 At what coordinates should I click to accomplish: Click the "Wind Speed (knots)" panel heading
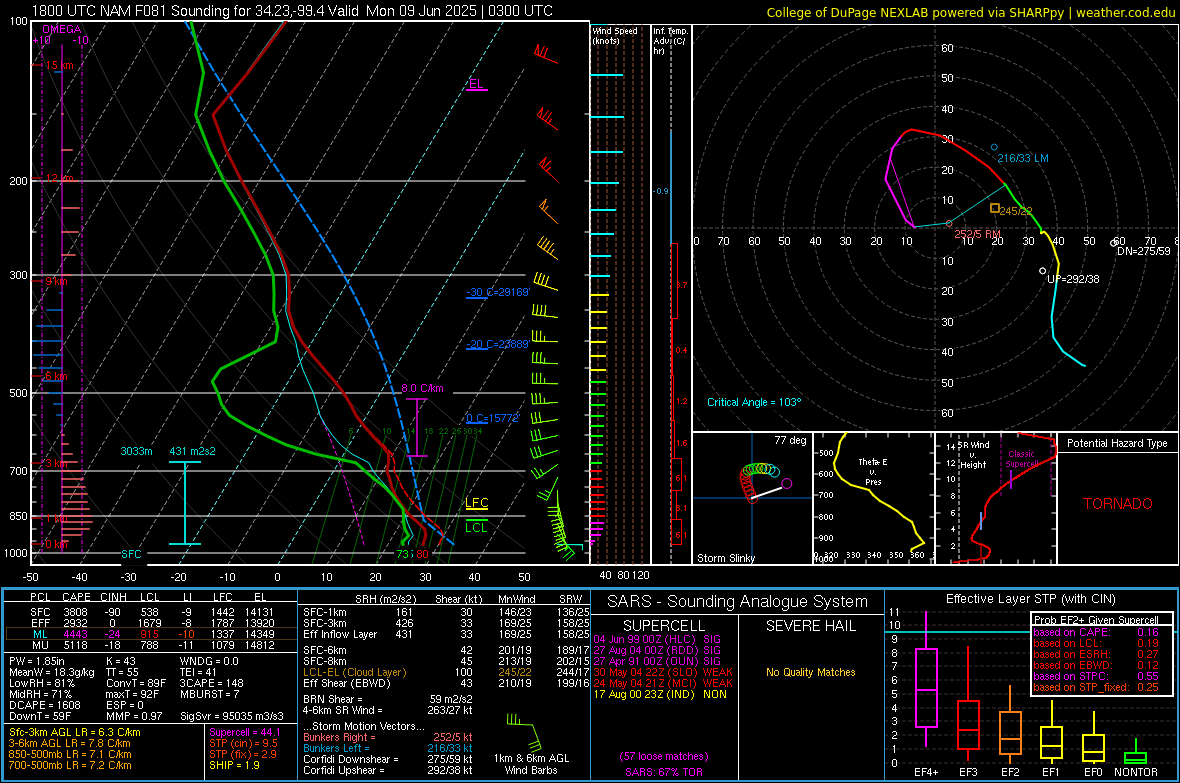click(615, 35)
